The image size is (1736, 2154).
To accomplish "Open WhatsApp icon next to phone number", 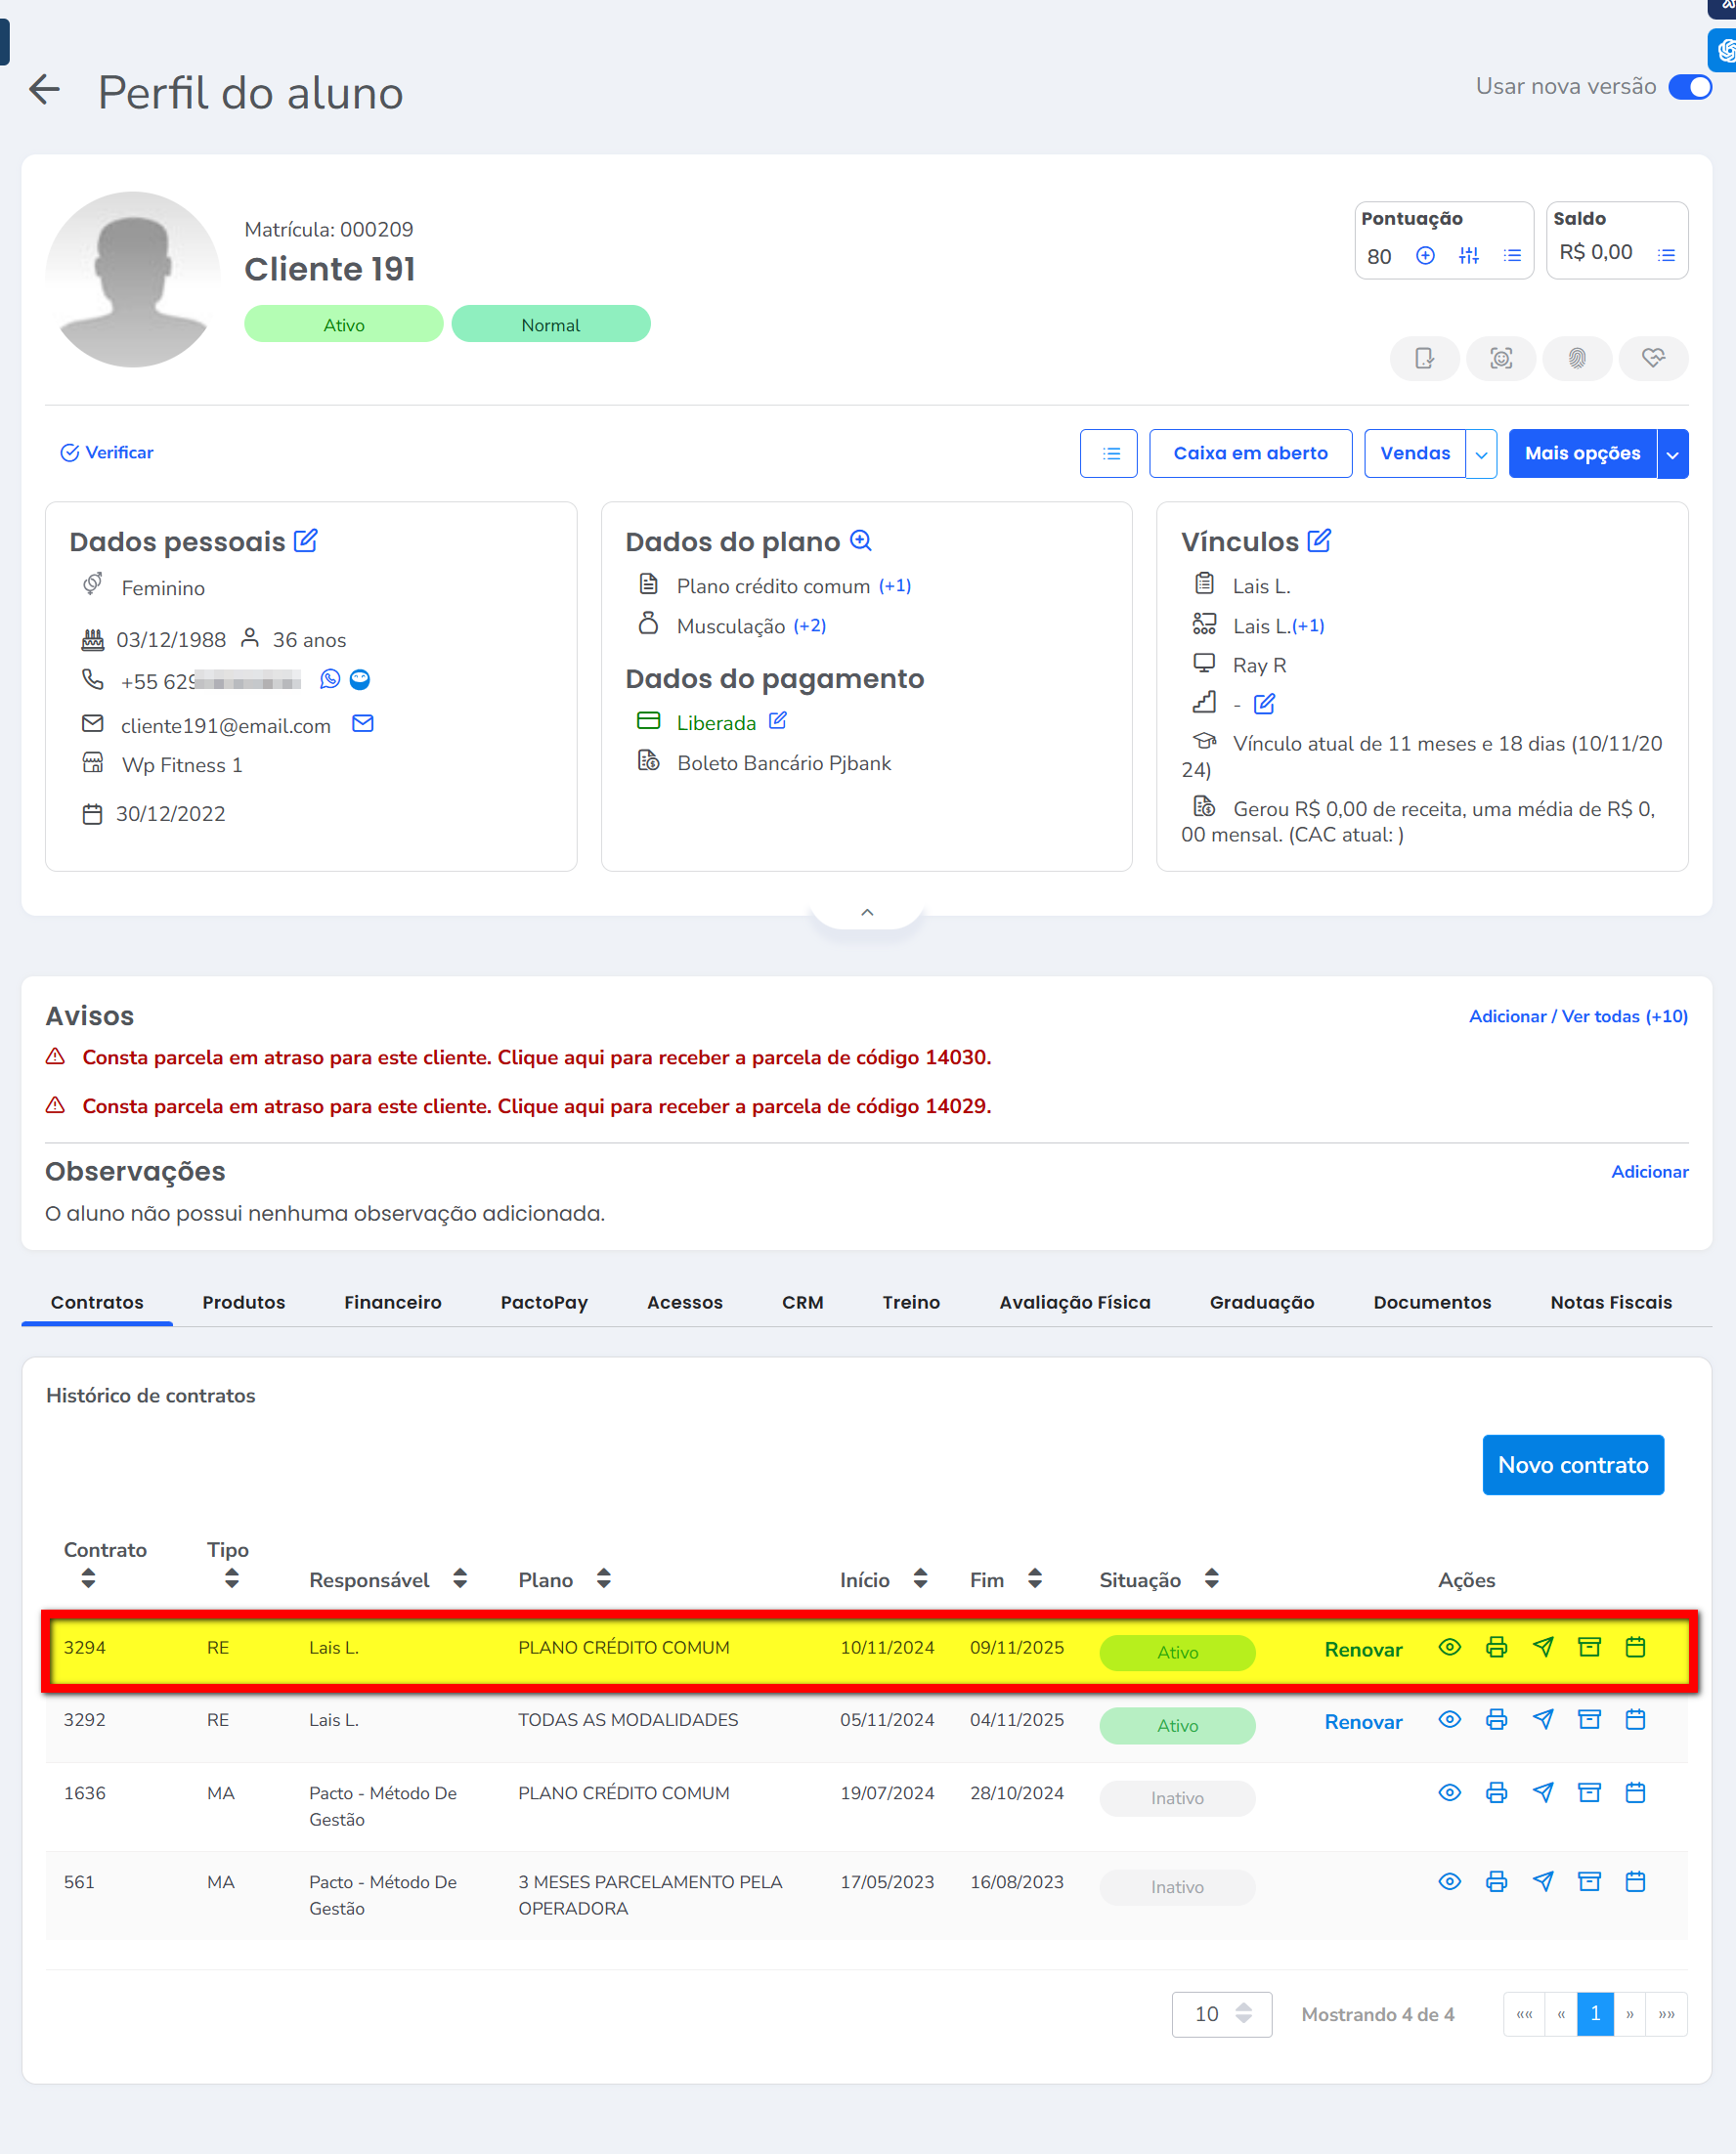I will pos(329,680).
